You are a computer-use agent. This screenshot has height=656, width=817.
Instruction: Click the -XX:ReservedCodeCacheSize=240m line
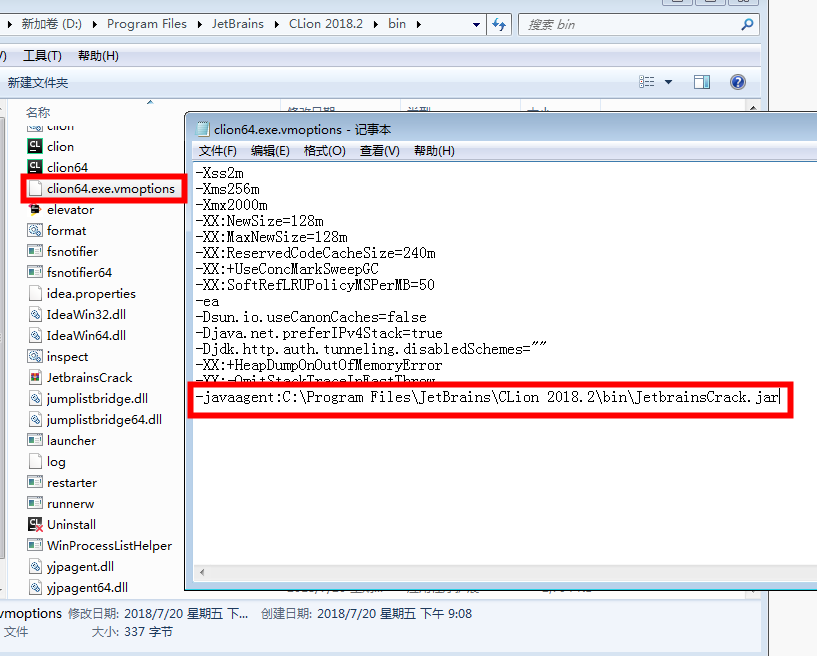[x=316, y=253]
